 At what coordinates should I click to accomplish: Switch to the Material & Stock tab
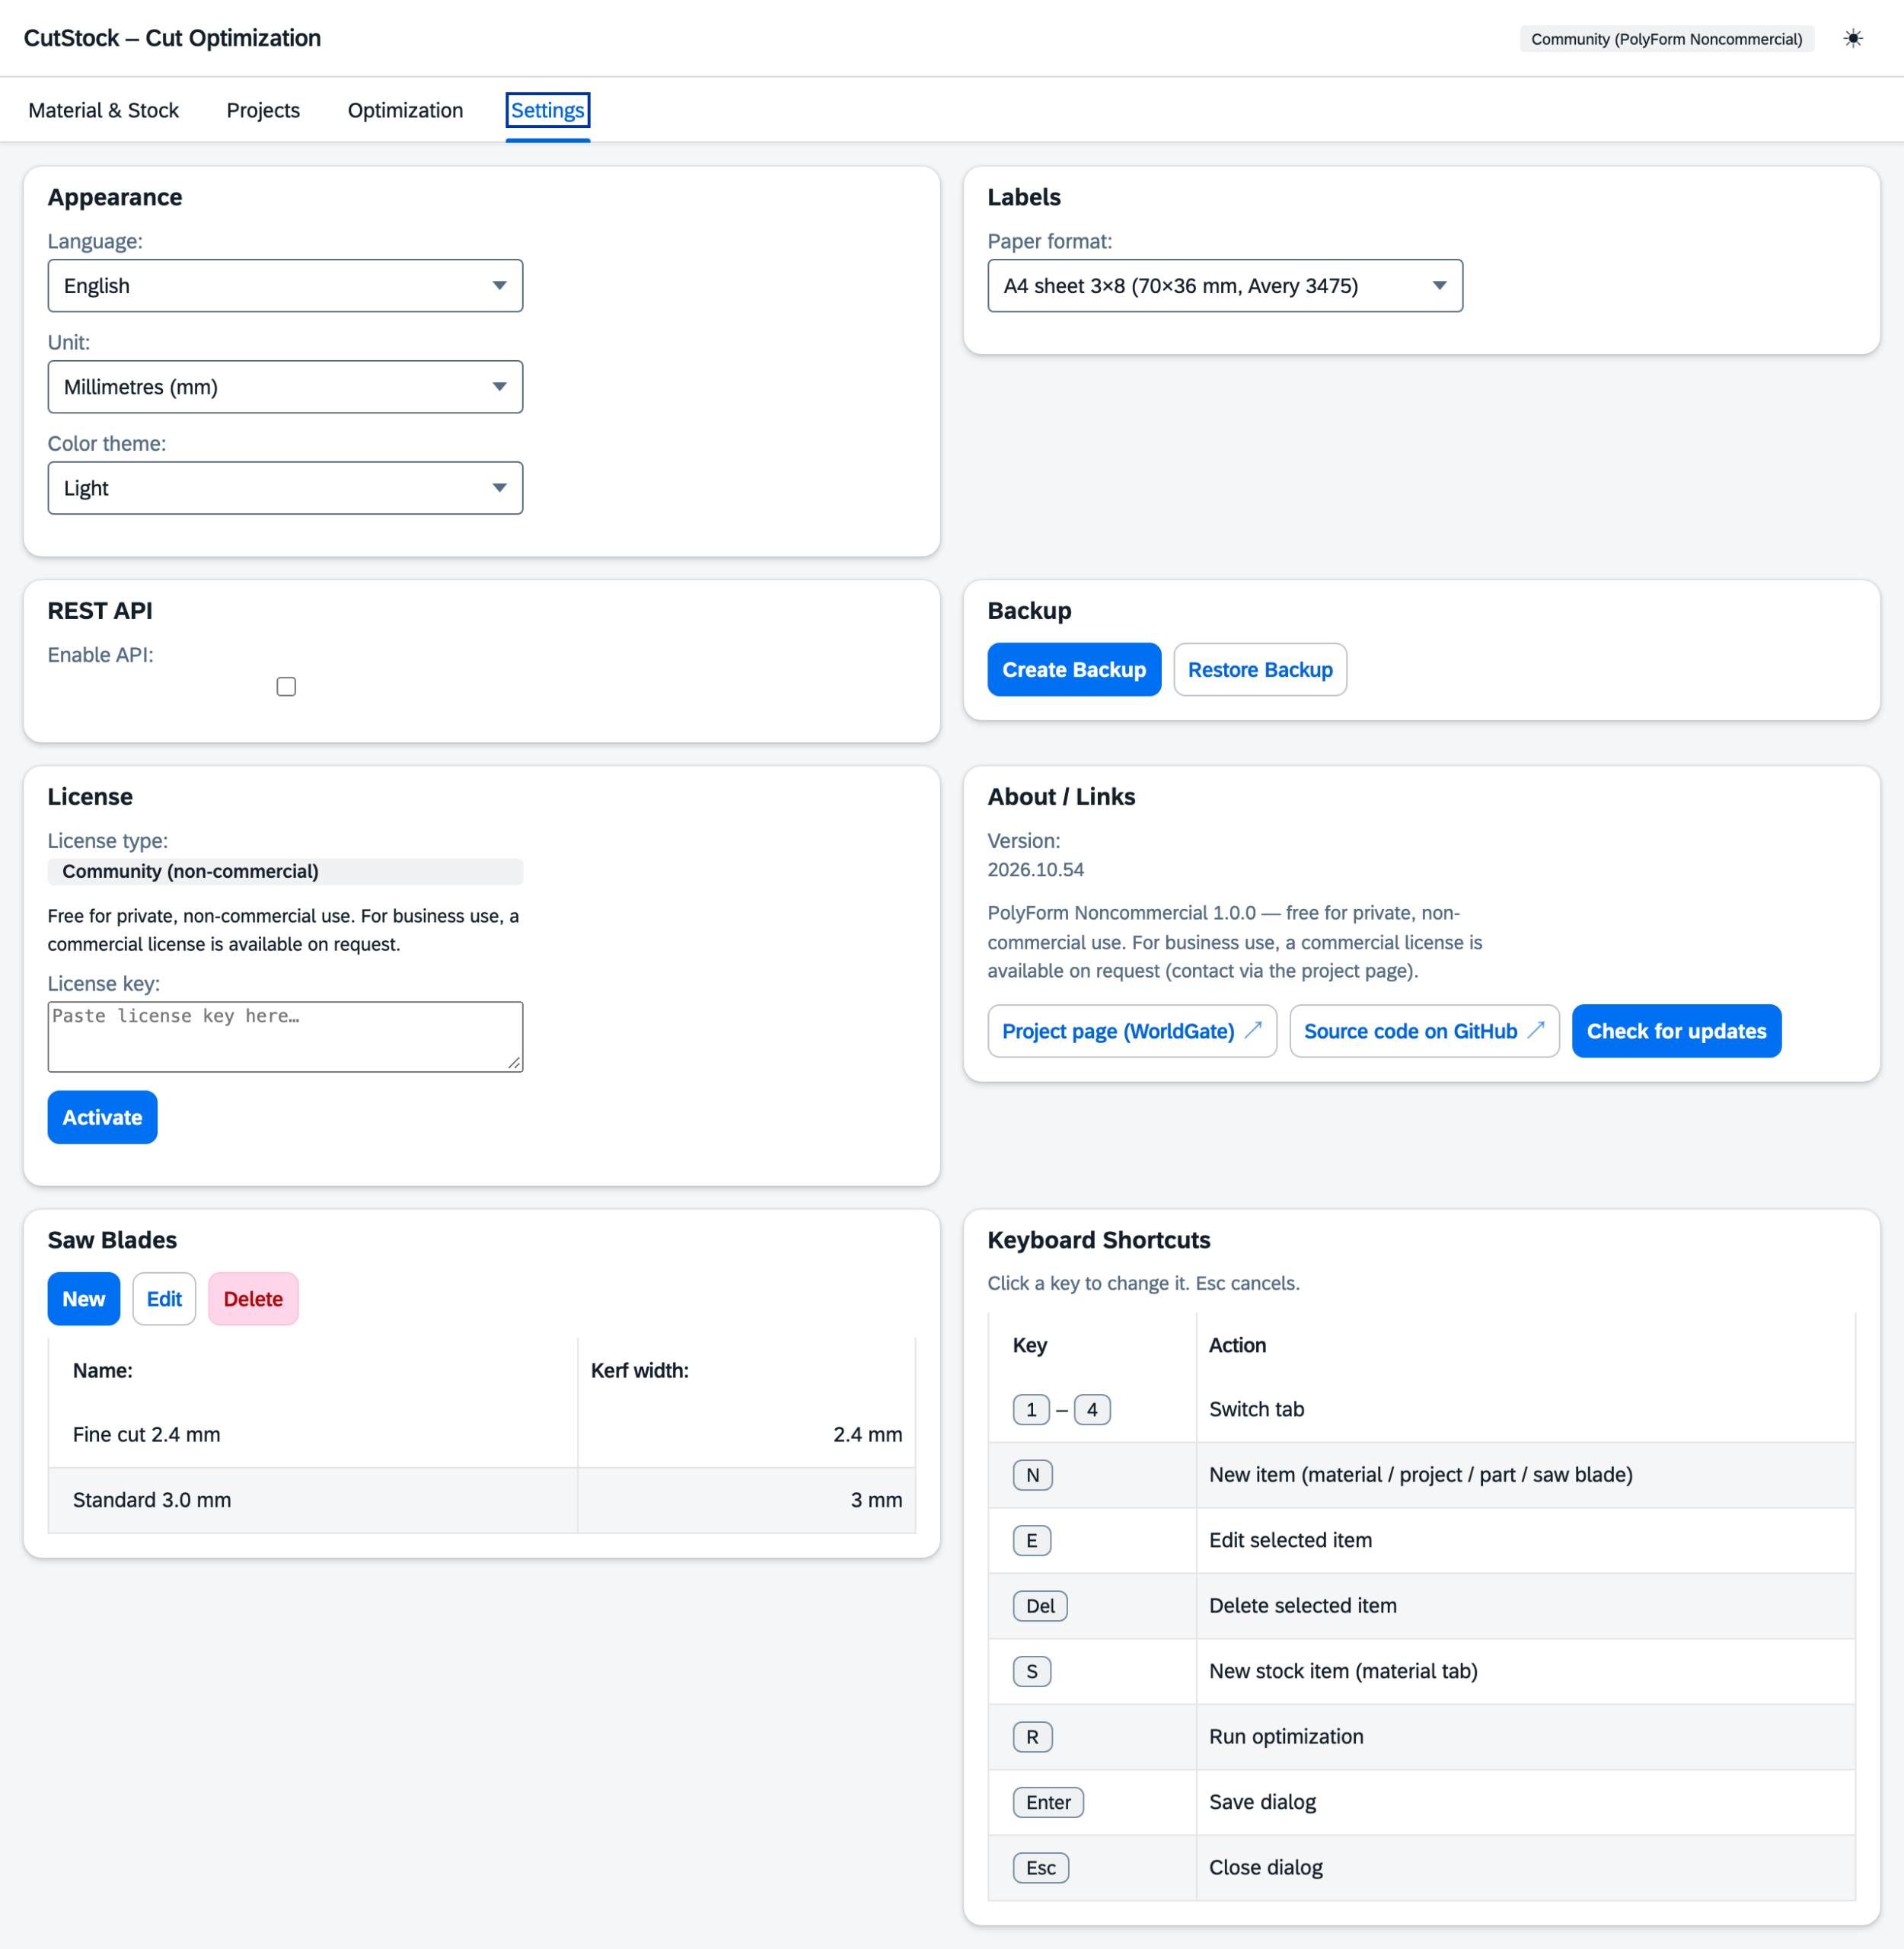tap(103, 110)
